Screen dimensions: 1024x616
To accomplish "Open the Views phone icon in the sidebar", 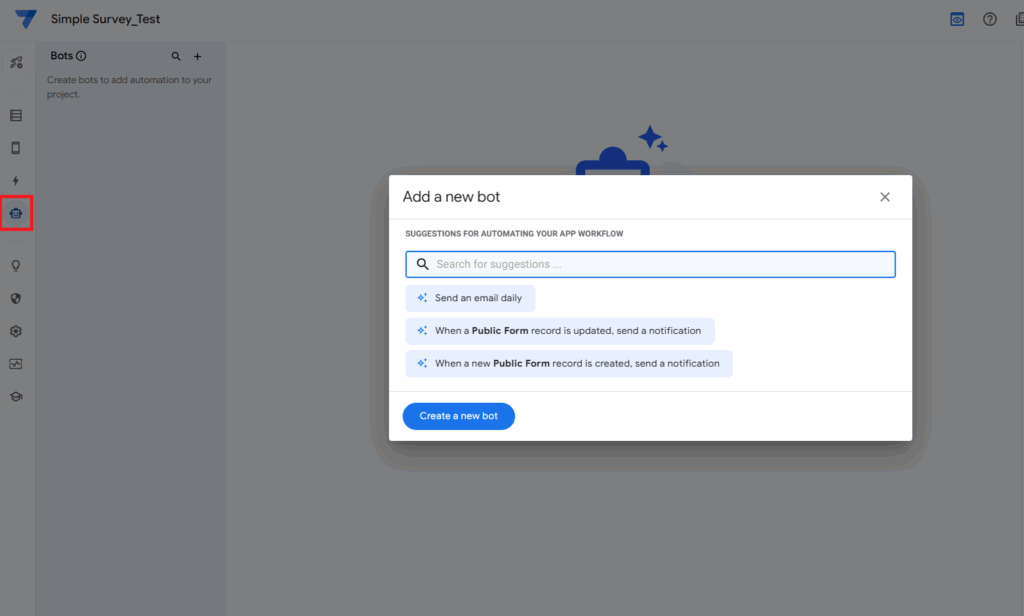I will (x=16, y=148).
